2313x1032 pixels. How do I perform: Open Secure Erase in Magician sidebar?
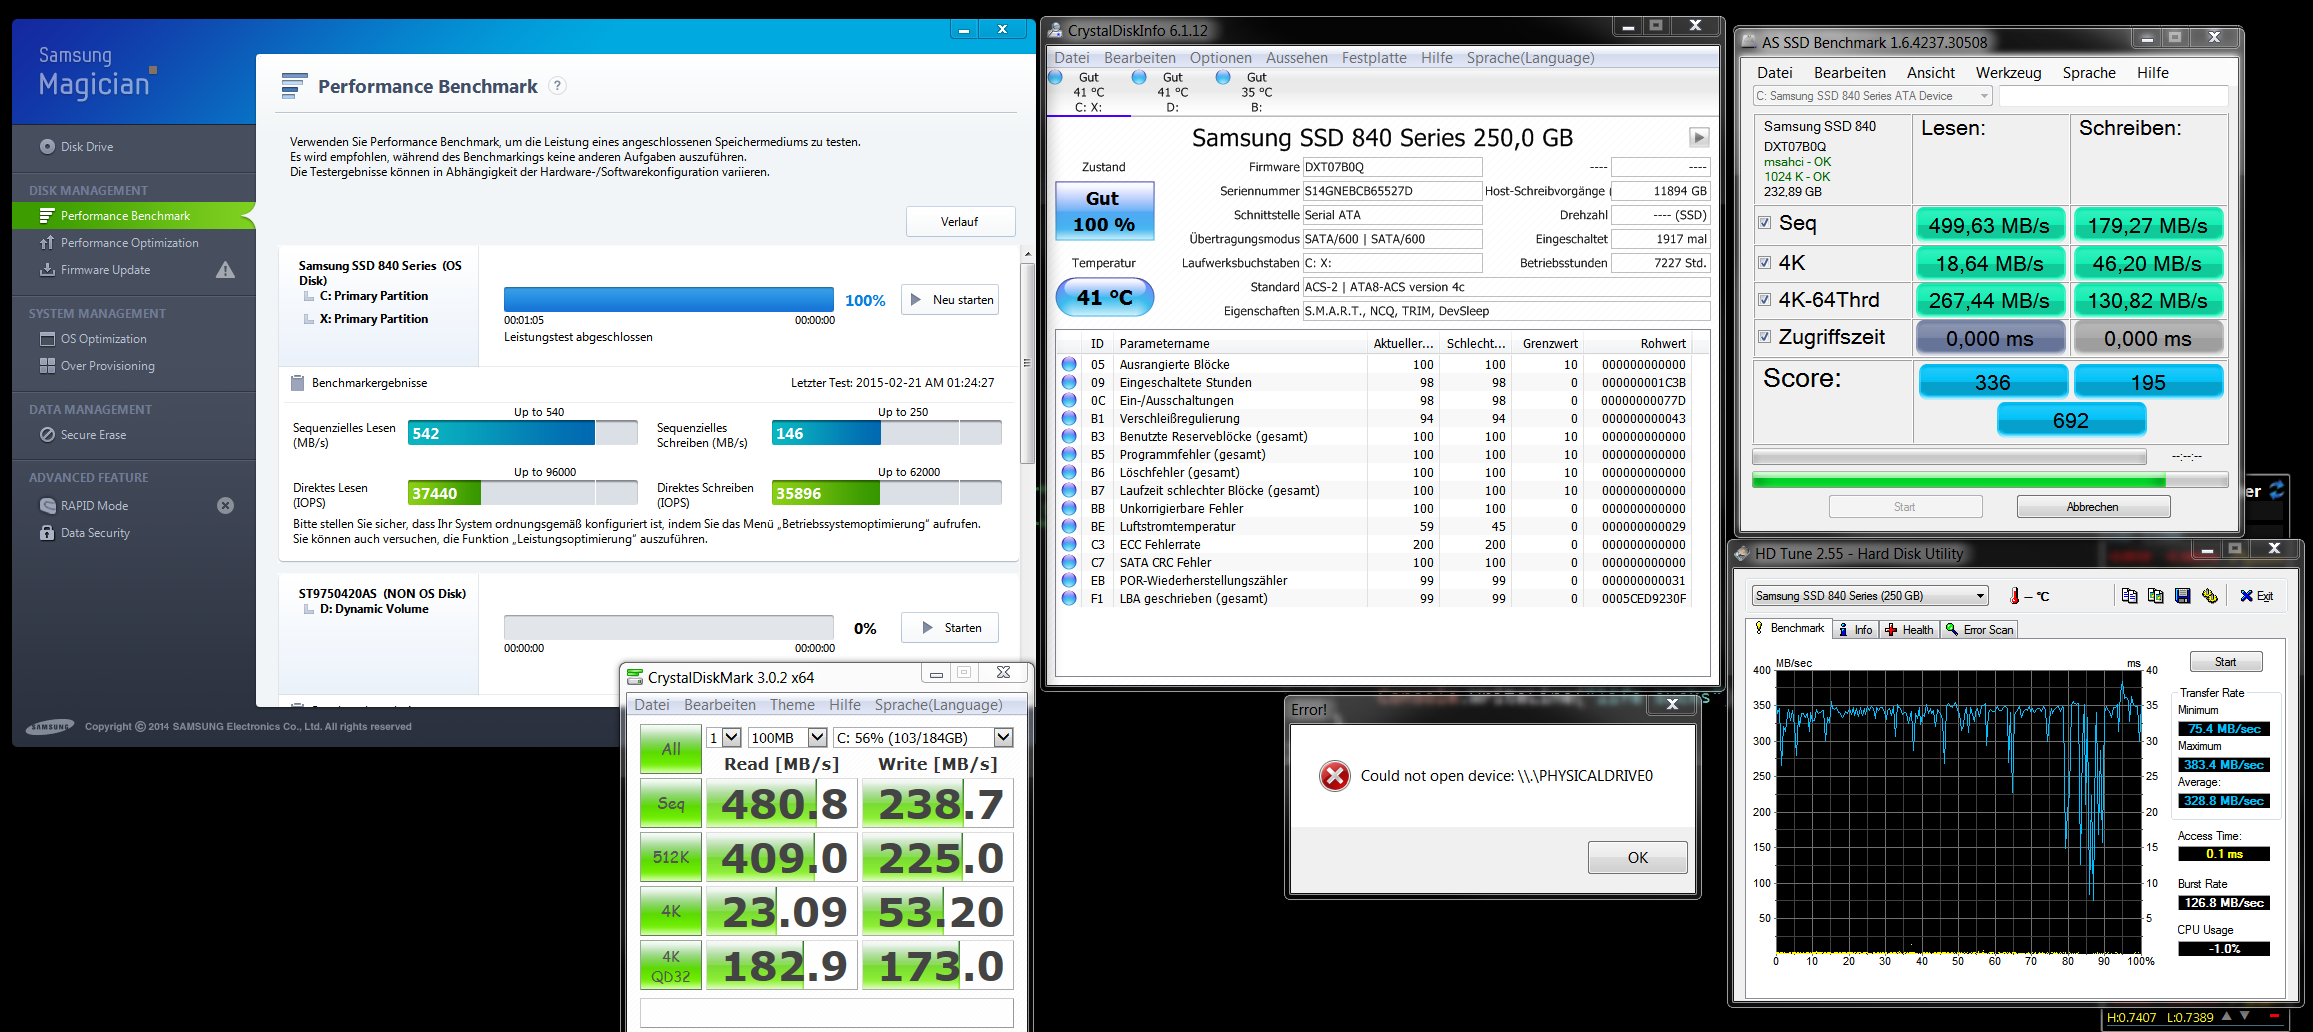click(x=83, y=435)
